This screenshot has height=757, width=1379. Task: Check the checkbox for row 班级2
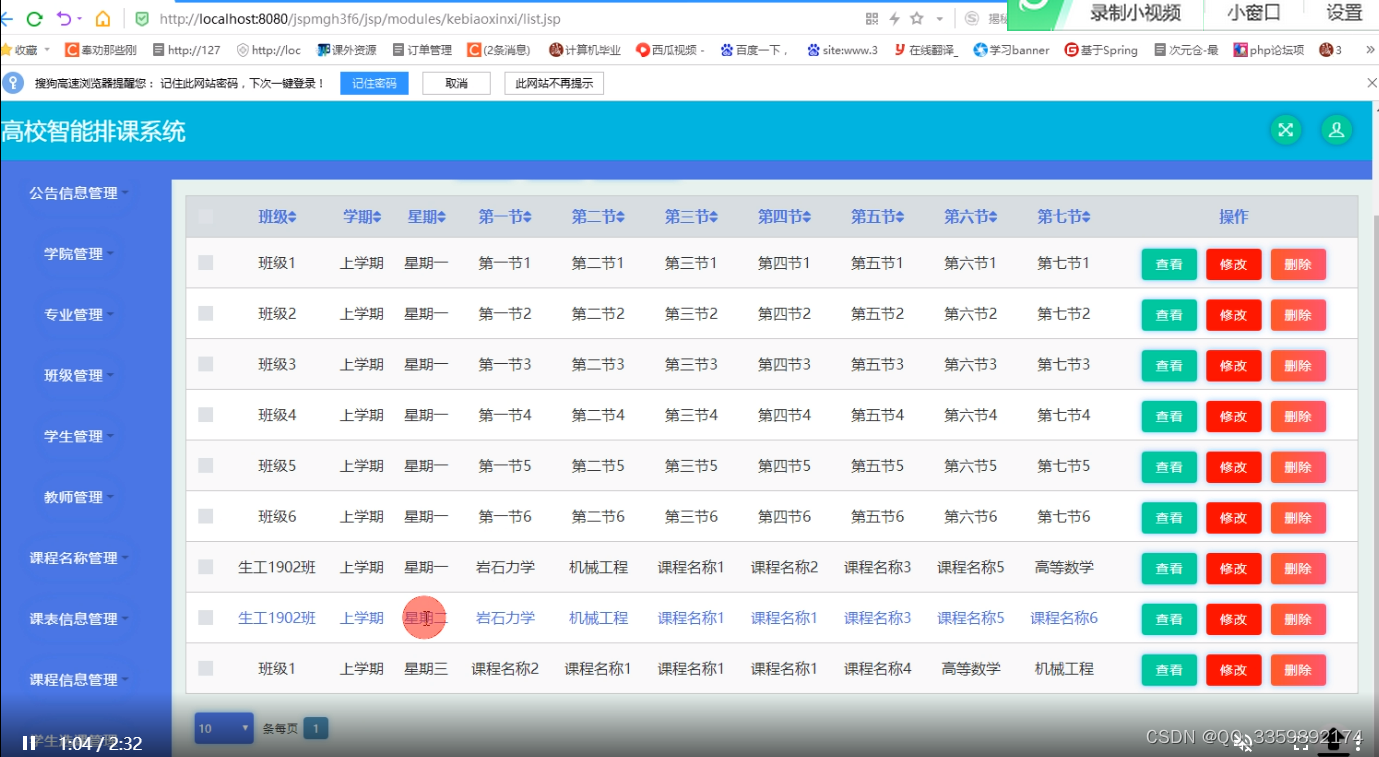pos(205,313)
